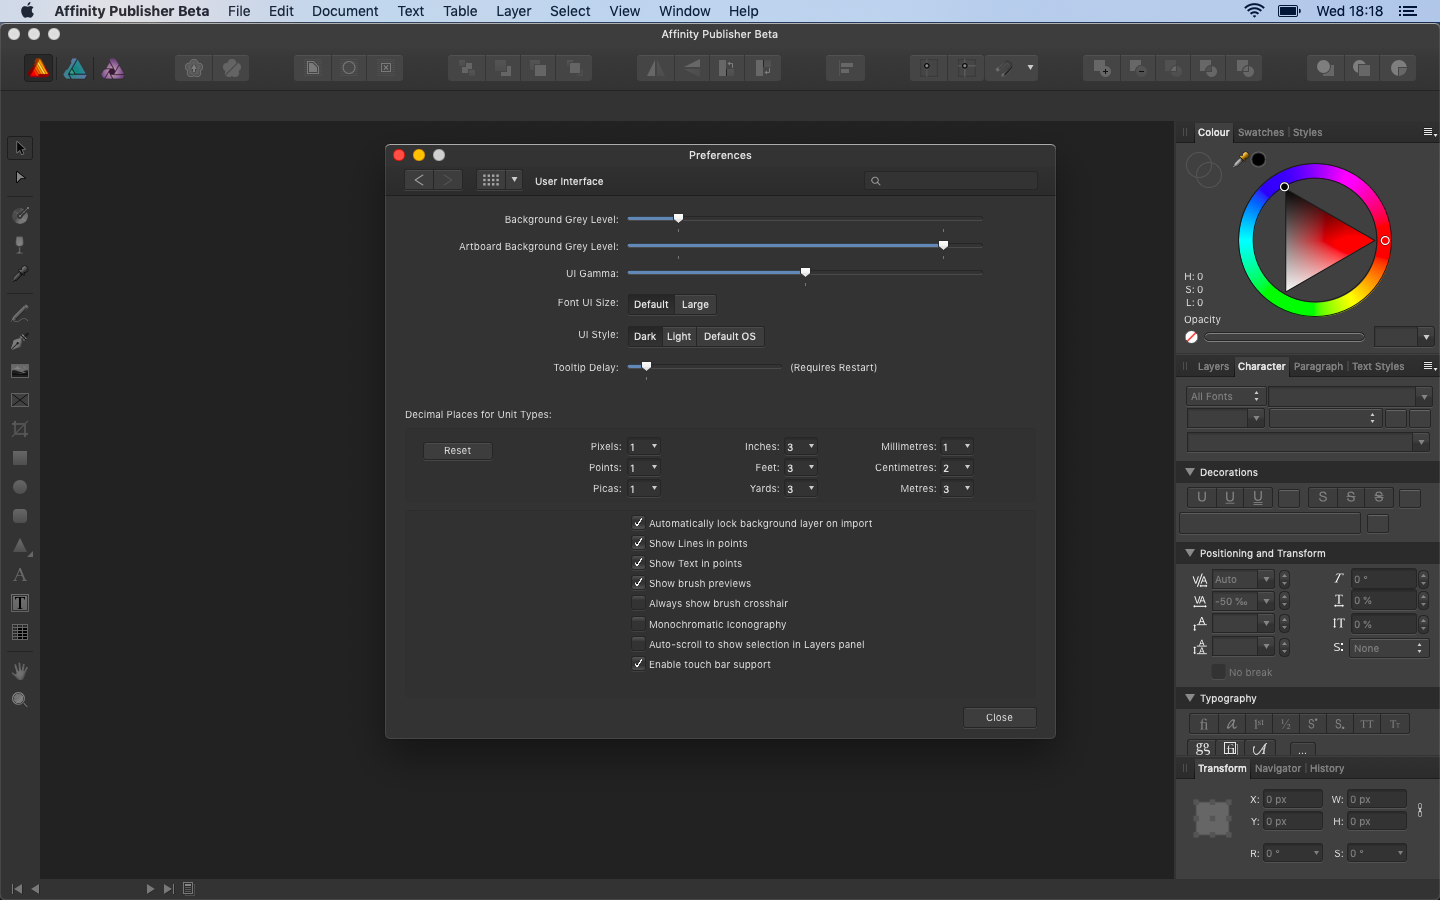Open the Layer menu
Image resolution: width=1440 pixels, height=900 pixels.
pos(513,11)
